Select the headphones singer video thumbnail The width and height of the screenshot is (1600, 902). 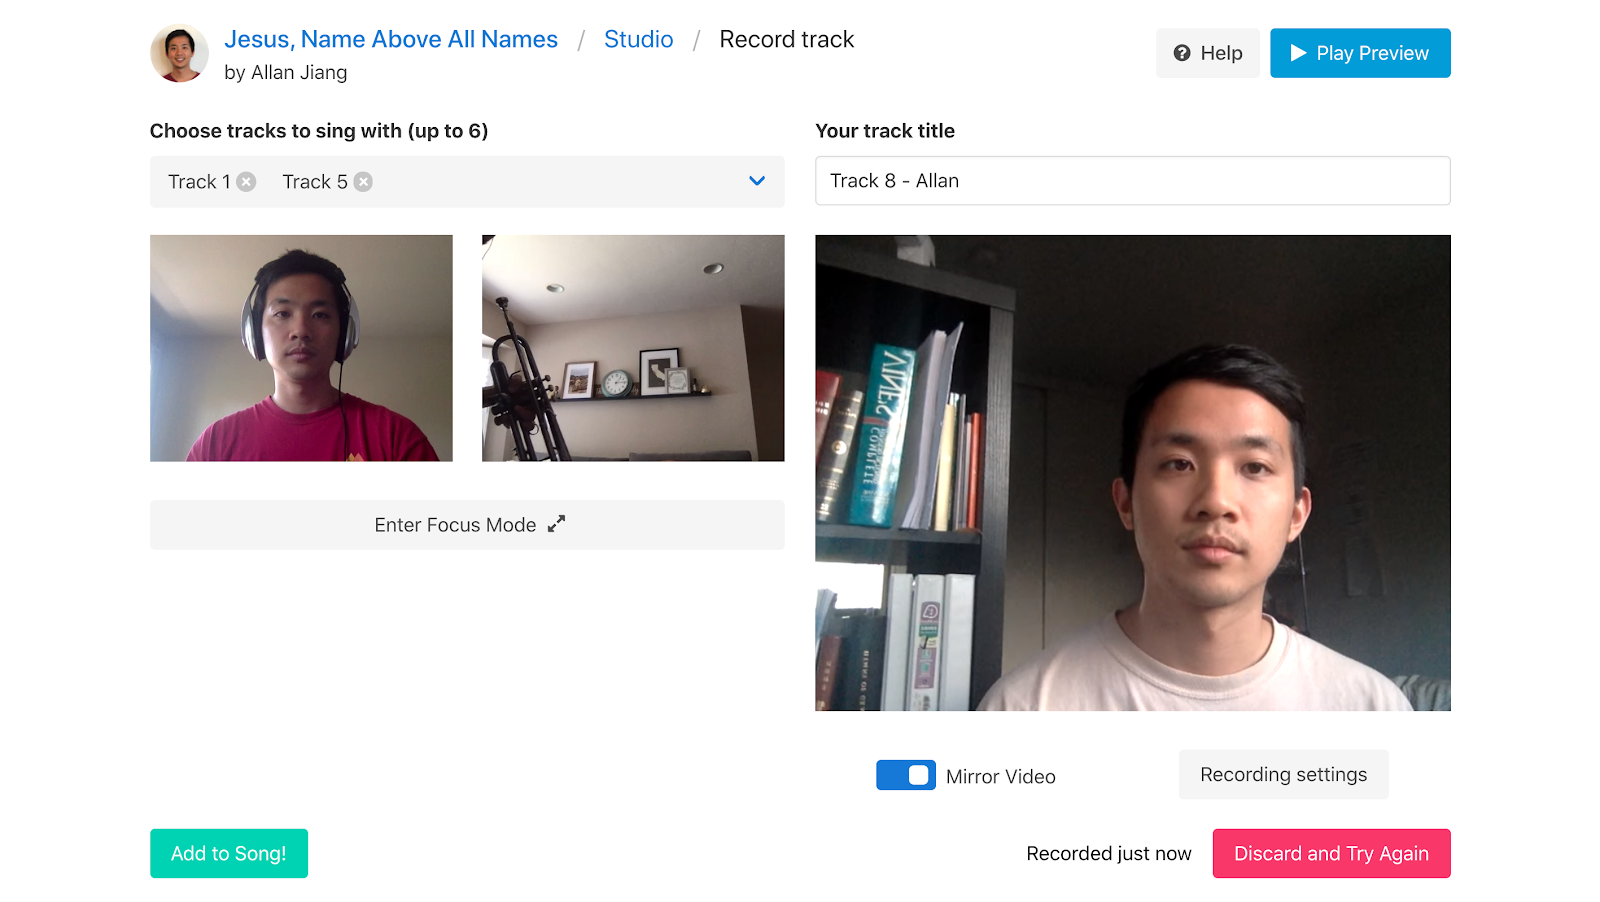(x=301, y=348)
